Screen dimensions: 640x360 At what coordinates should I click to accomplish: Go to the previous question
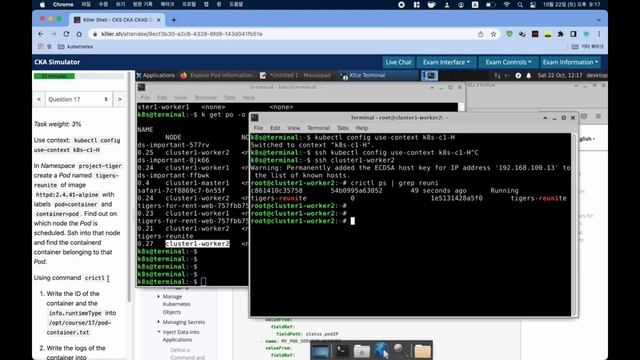point(39,99)
